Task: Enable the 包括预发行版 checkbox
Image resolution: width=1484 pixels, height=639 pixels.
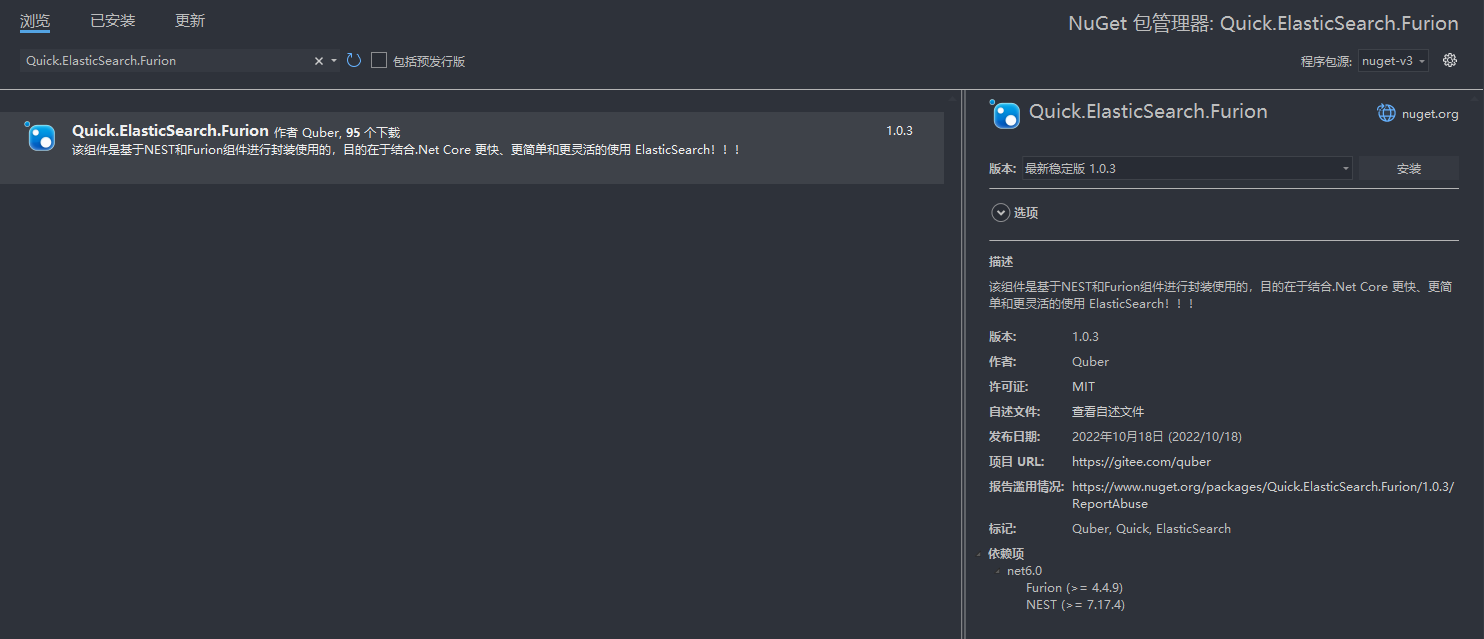Action: [x=378, y=60]
